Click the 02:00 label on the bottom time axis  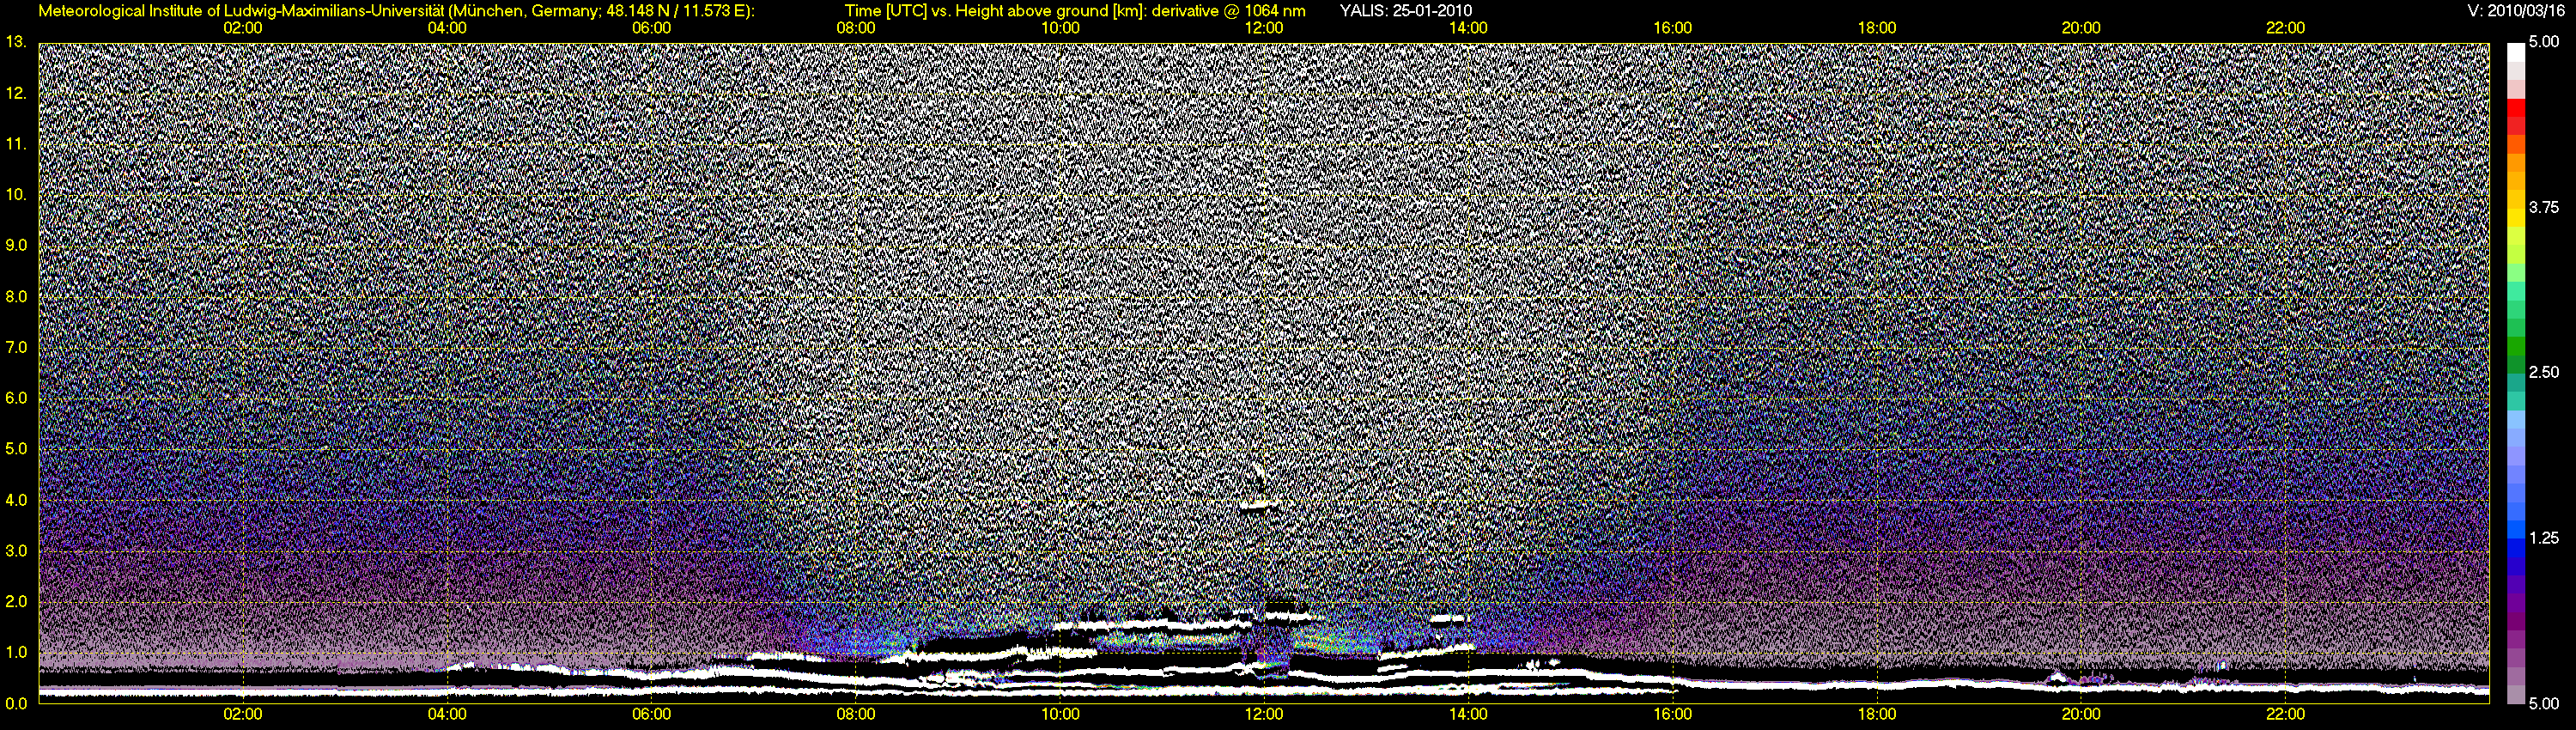pos(243,714)
